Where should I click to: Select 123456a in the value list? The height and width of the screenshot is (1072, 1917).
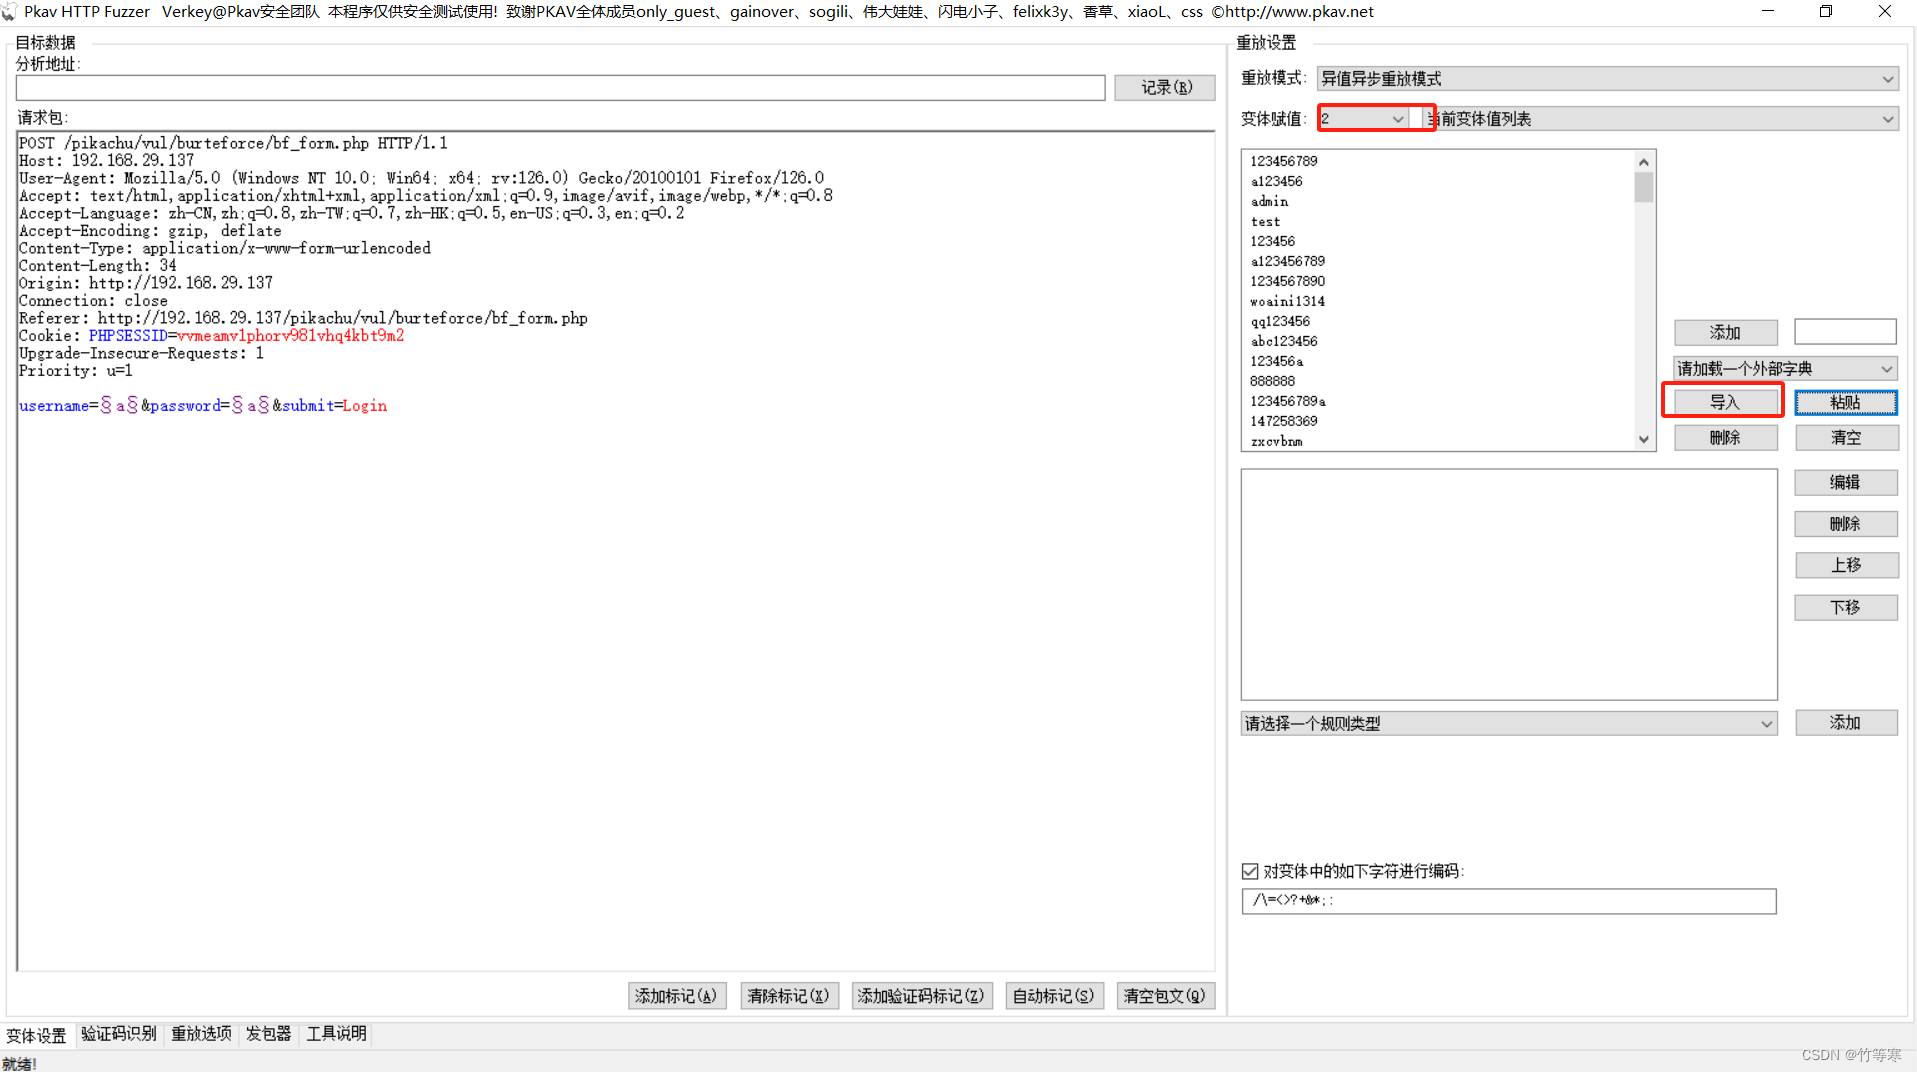pyautogui.click(x=1277, y=361)
